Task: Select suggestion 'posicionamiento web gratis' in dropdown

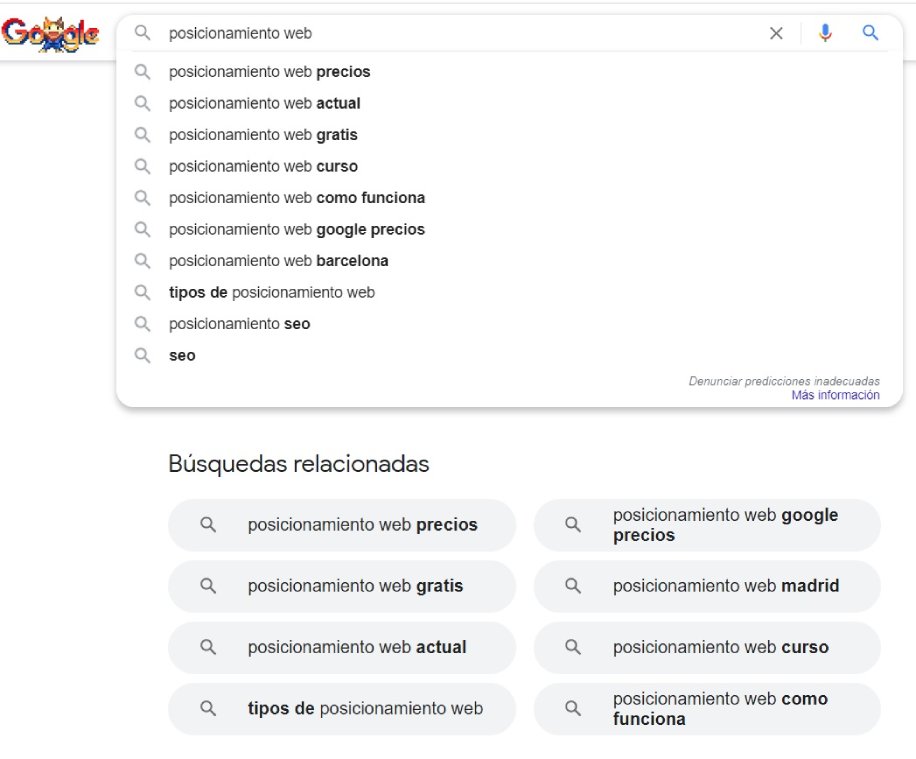Action: (509, 135)
